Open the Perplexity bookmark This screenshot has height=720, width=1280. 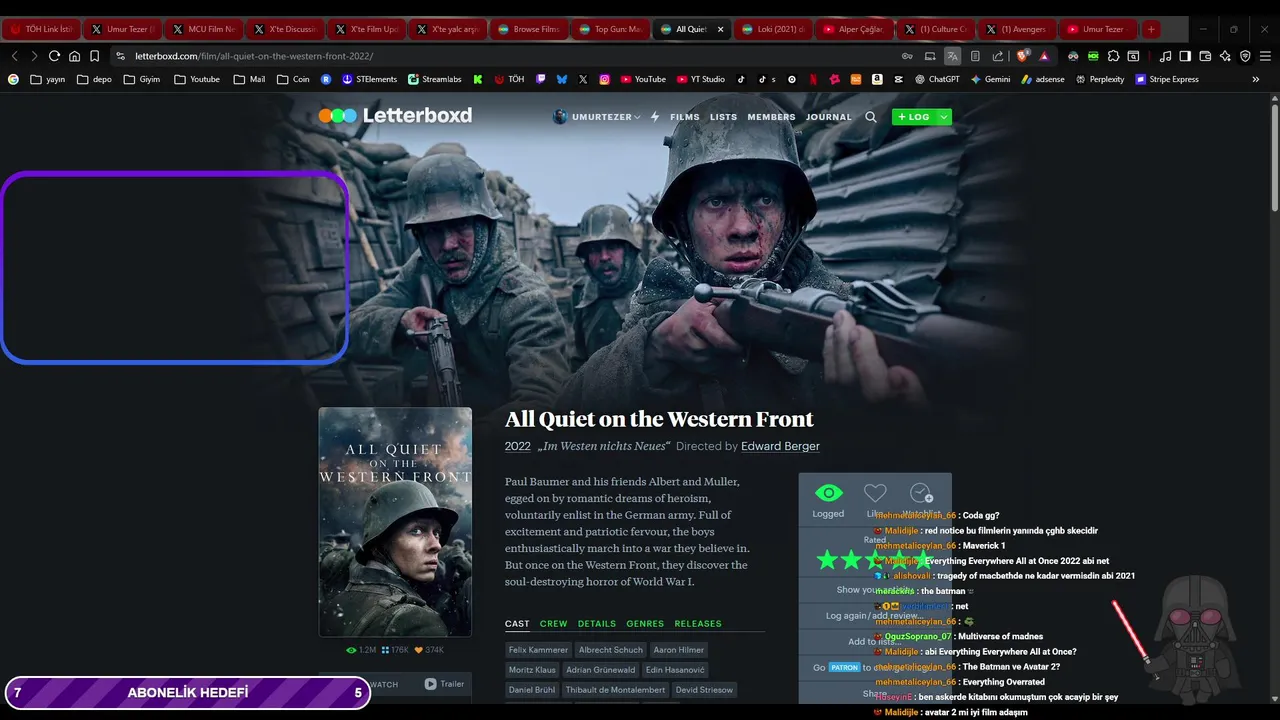(x=1099, y=79)
